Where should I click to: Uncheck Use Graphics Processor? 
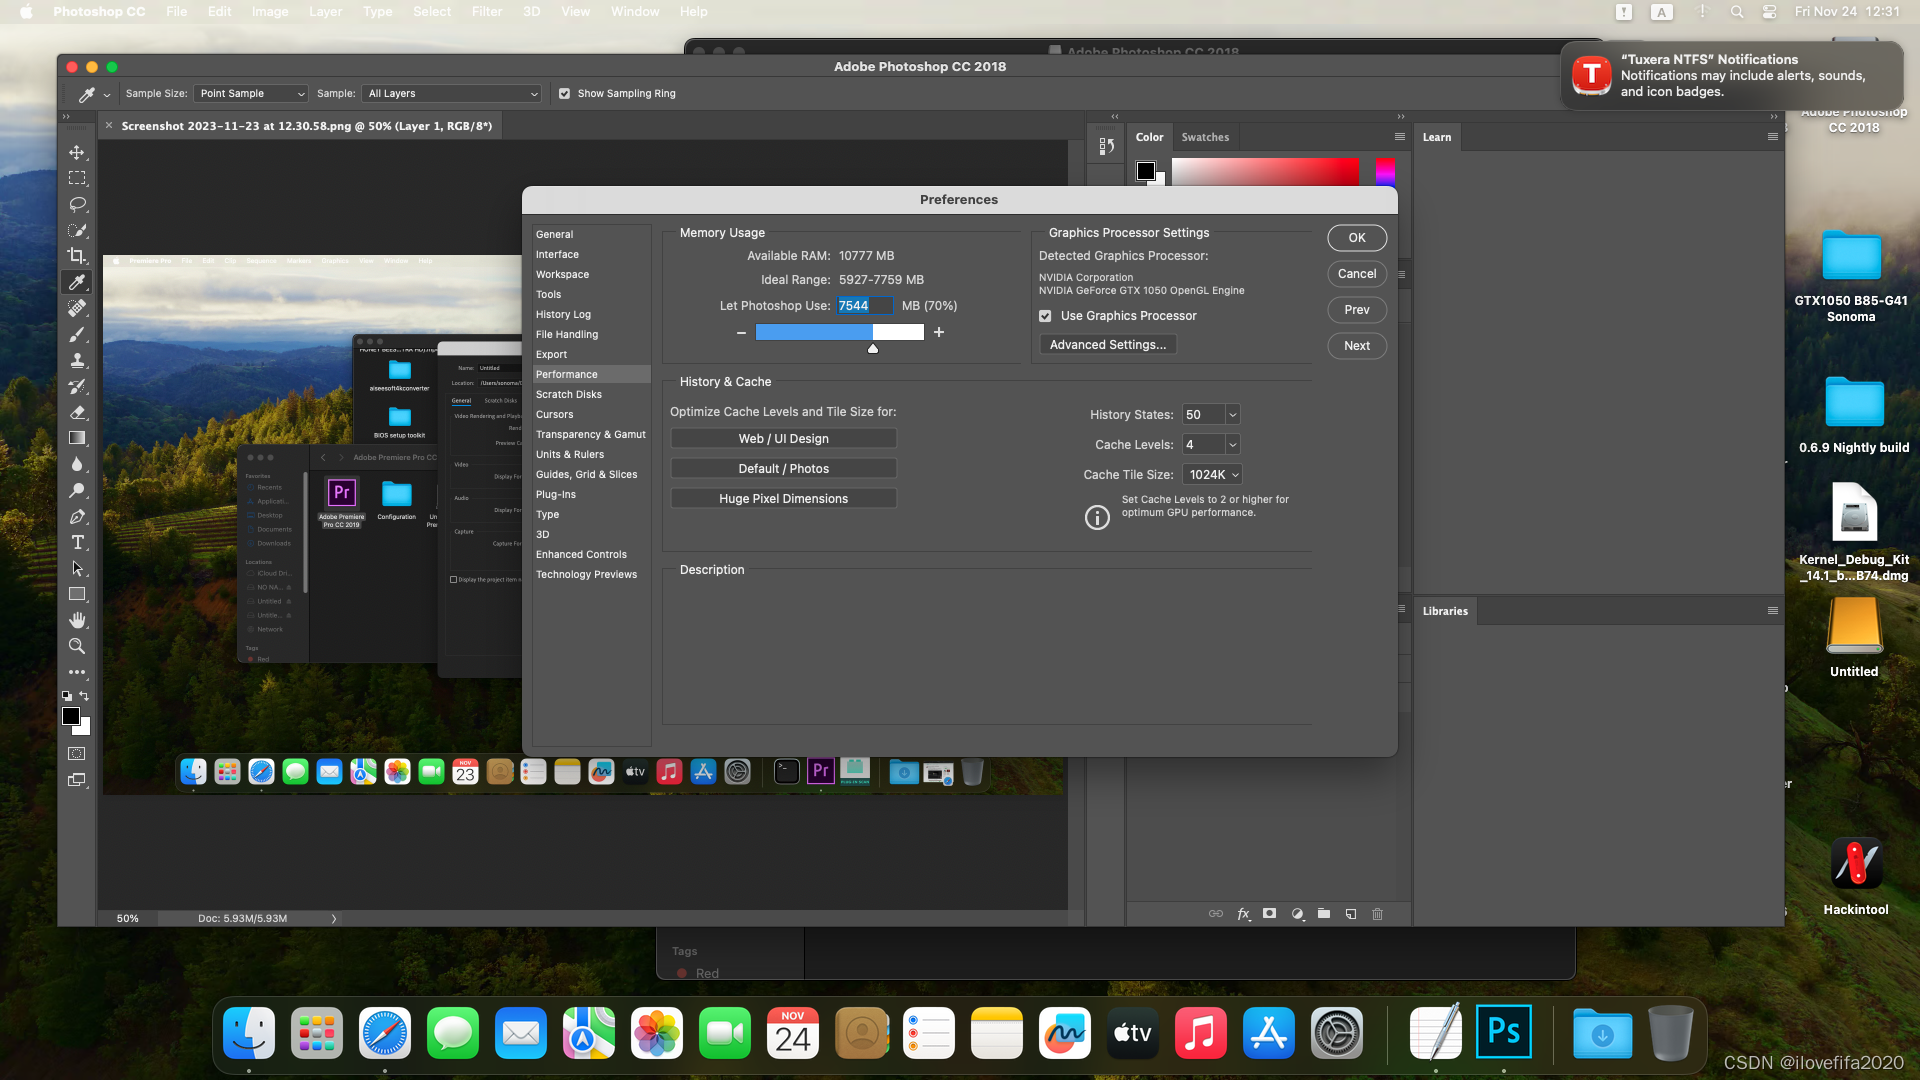point(1045,316)
